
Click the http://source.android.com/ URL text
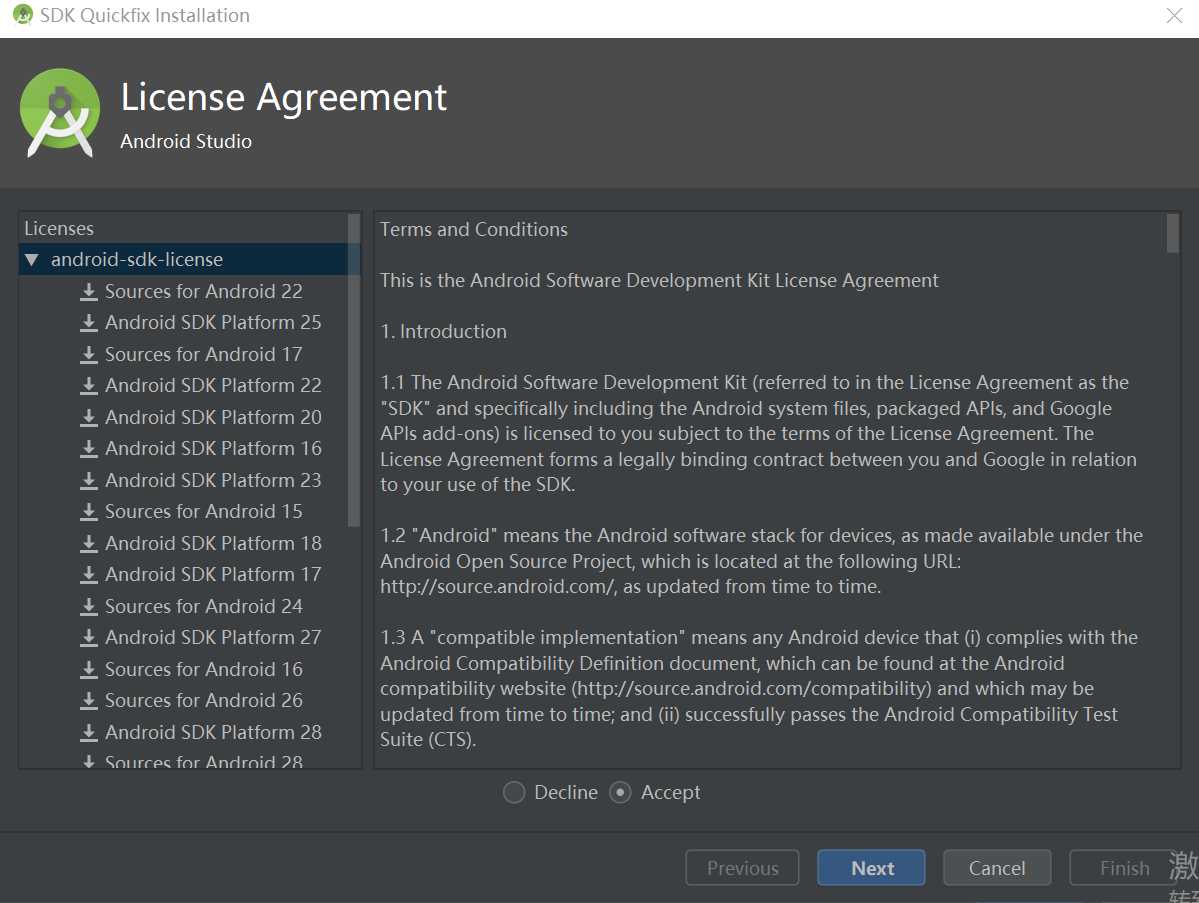498,587
